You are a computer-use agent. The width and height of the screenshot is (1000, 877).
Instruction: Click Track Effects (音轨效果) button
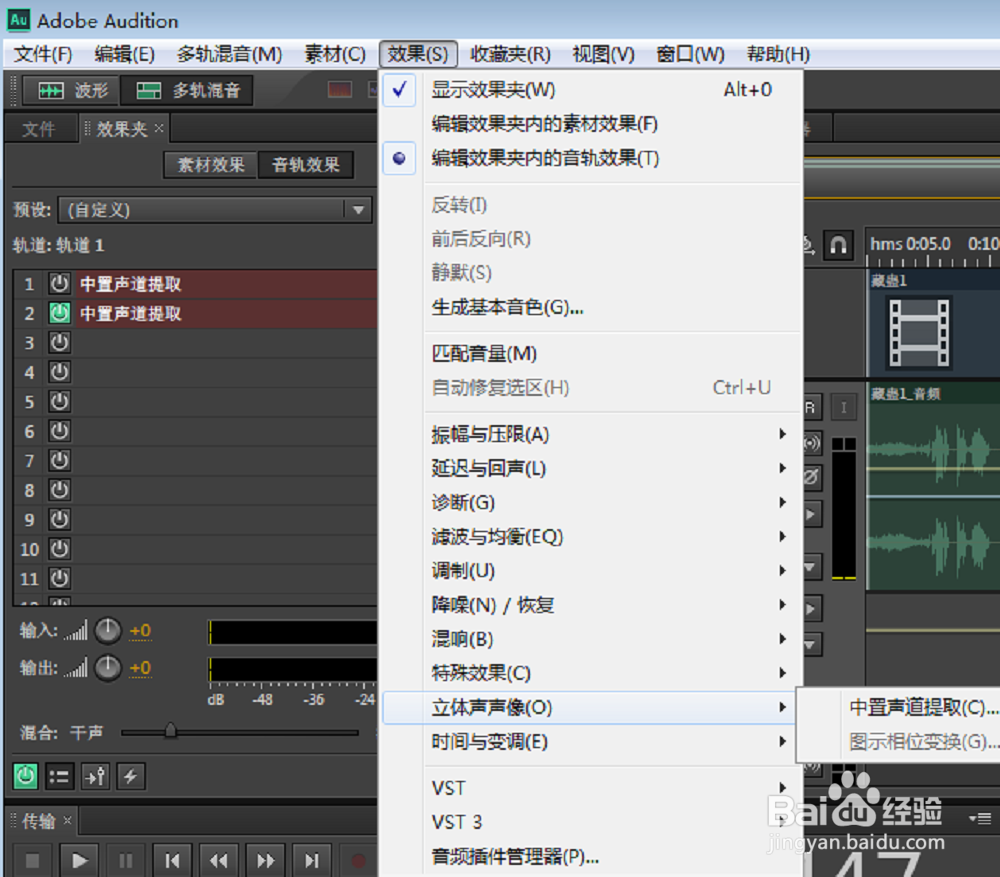pos(305,165)
